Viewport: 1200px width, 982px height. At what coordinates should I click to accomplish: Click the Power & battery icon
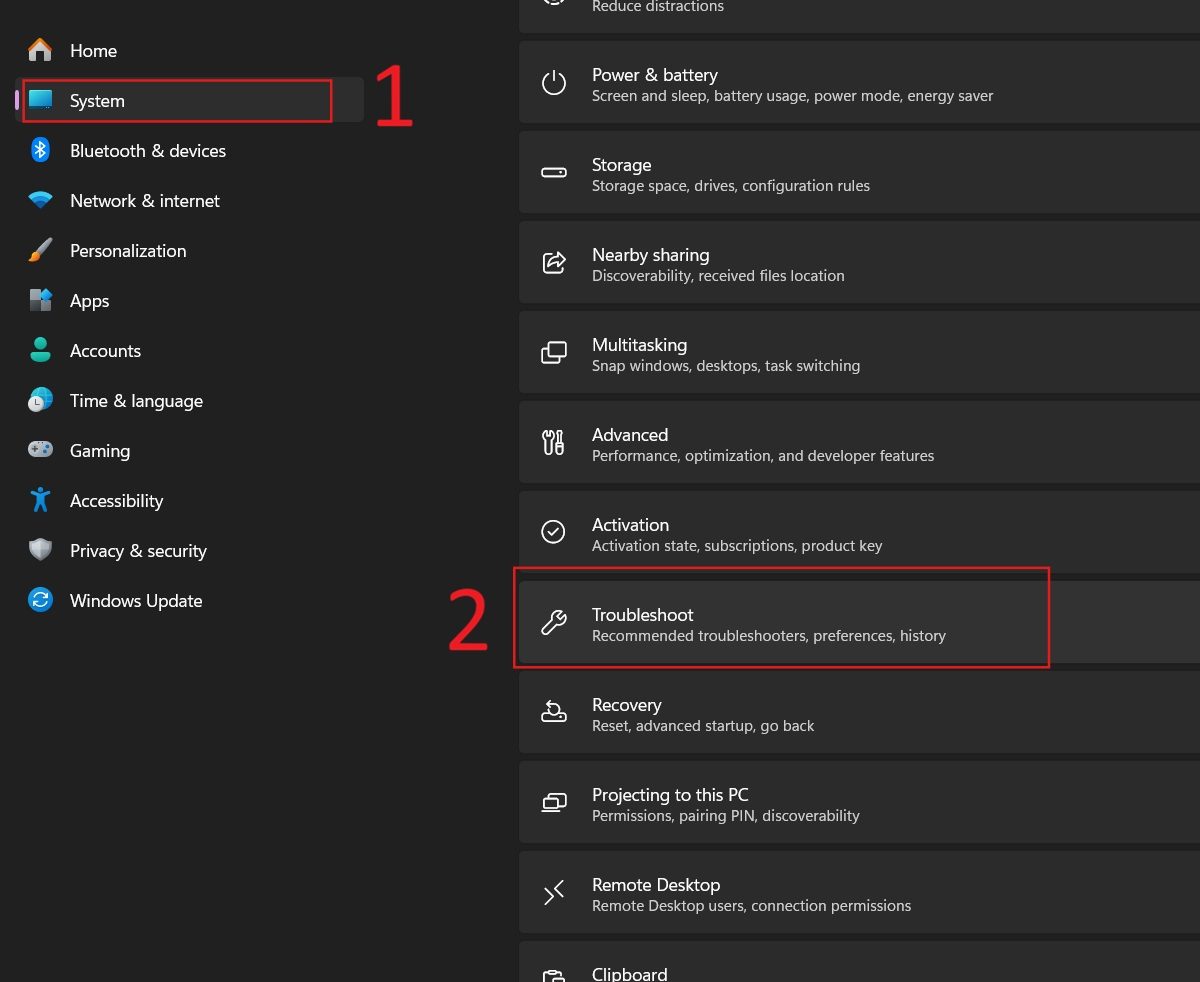(553, 82)
